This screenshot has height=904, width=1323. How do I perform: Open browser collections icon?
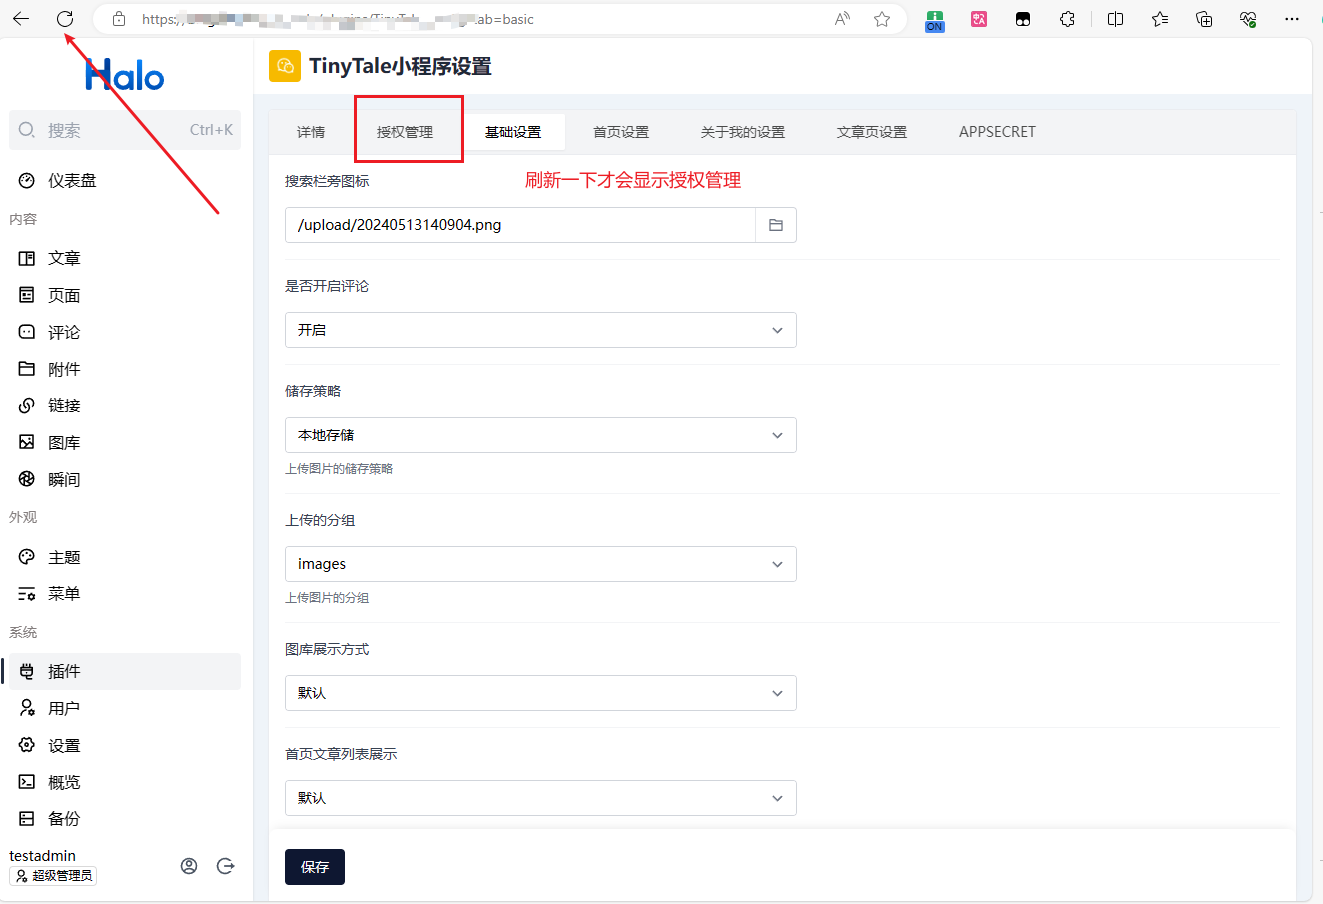(1204, 19)
